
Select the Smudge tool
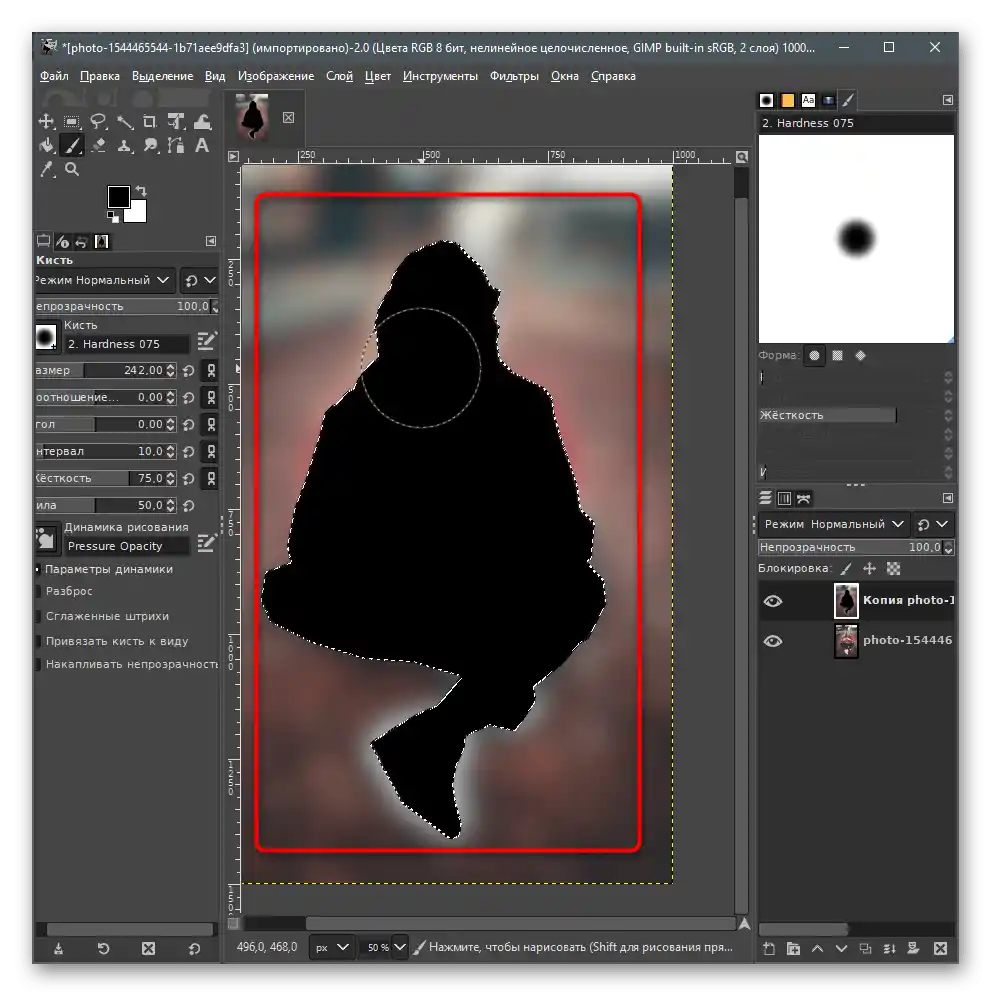pos(150,145)
